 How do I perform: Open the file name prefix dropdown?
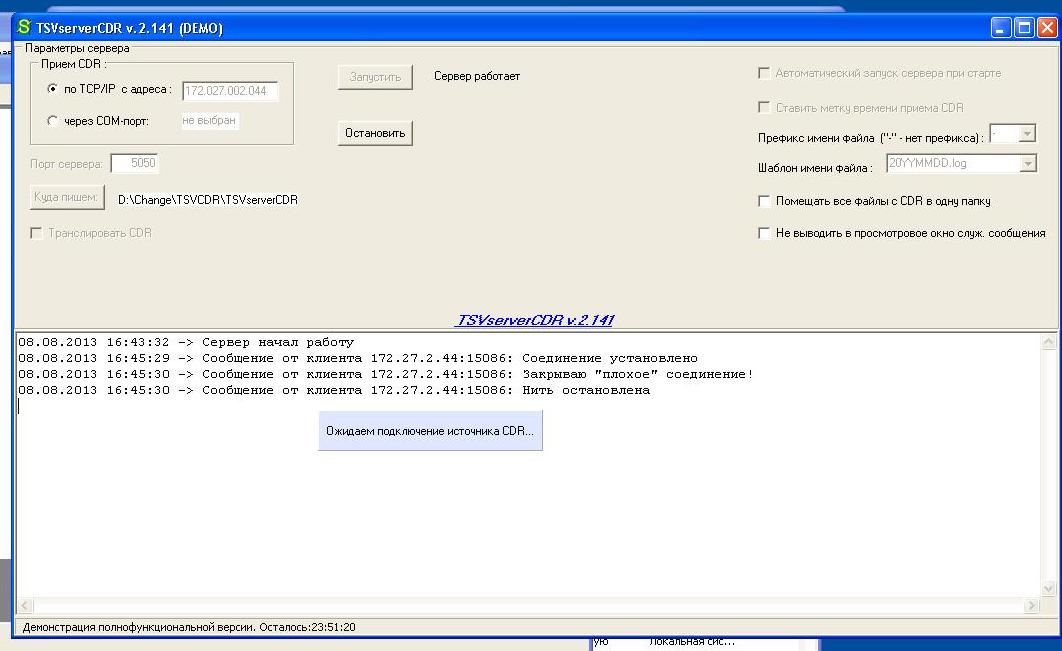[x=1027, y=133]
